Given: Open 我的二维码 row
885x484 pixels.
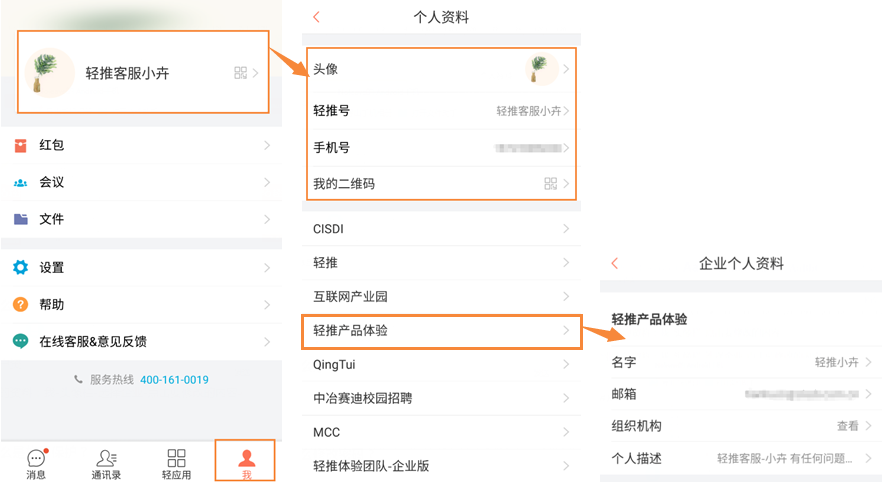Looking at the screenshot, I should (x=441, y=183).
